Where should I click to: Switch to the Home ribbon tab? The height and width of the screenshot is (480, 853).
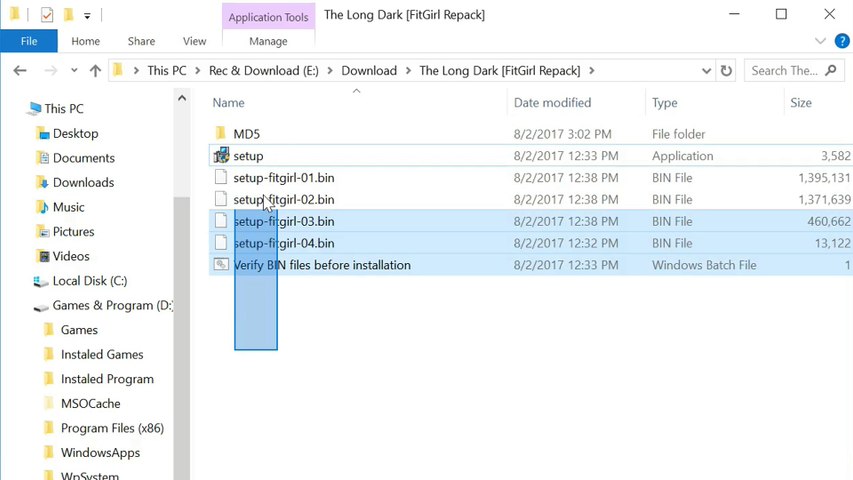[x=85, y=41]
